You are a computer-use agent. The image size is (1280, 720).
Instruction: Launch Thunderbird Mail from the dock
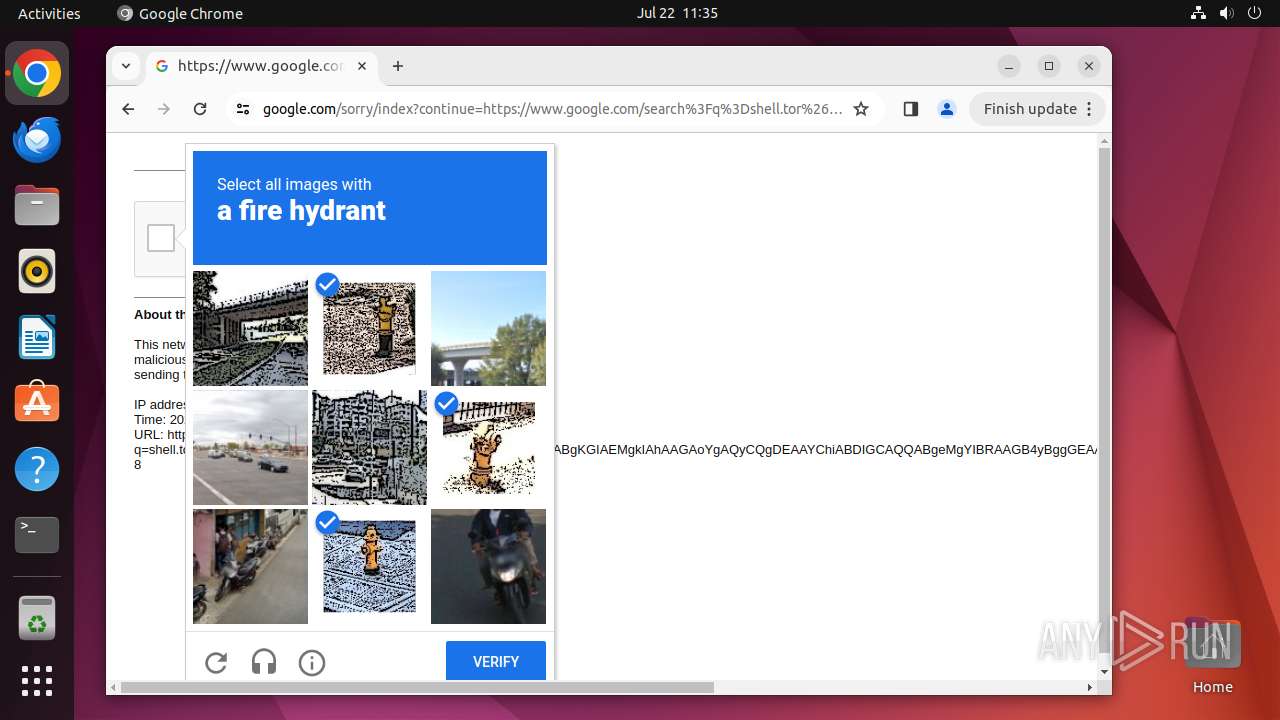[37, 140]
